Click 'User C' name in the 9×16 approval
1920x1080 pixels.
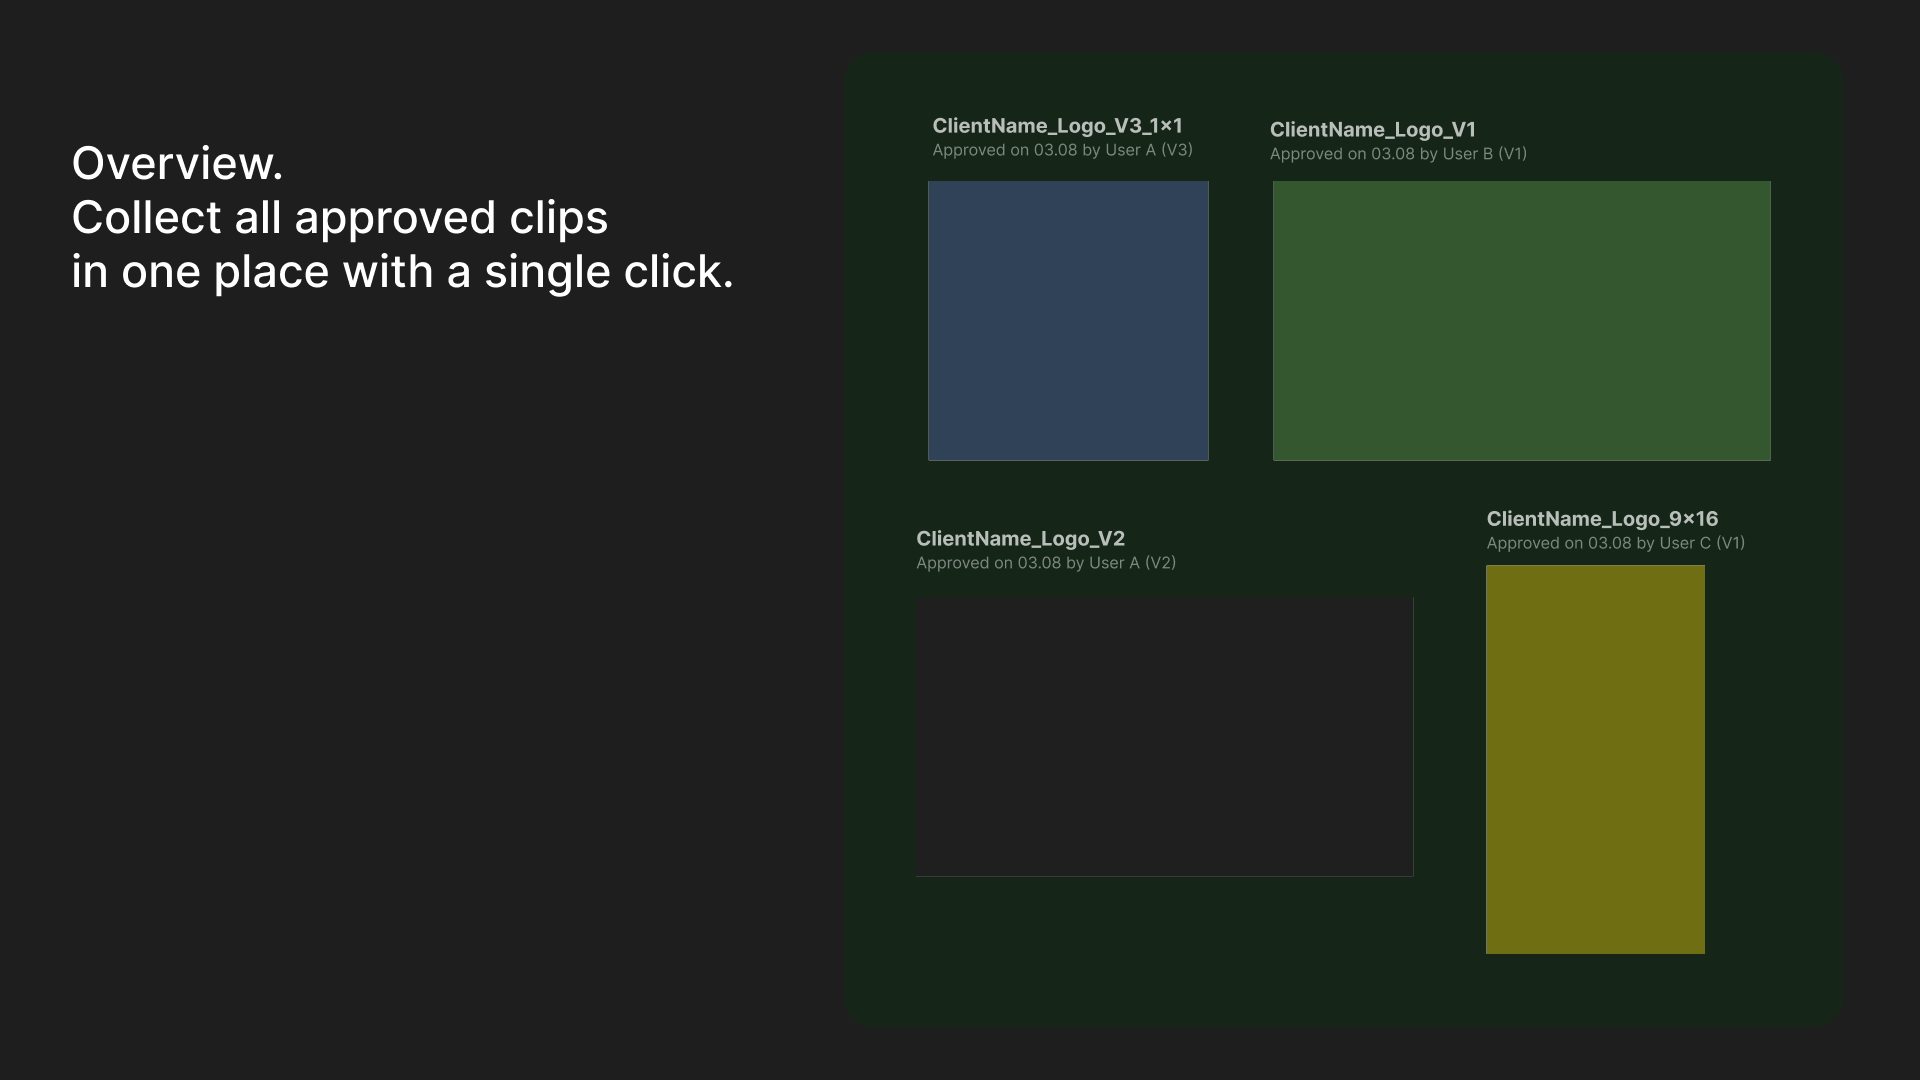[x=1684, y=543]
